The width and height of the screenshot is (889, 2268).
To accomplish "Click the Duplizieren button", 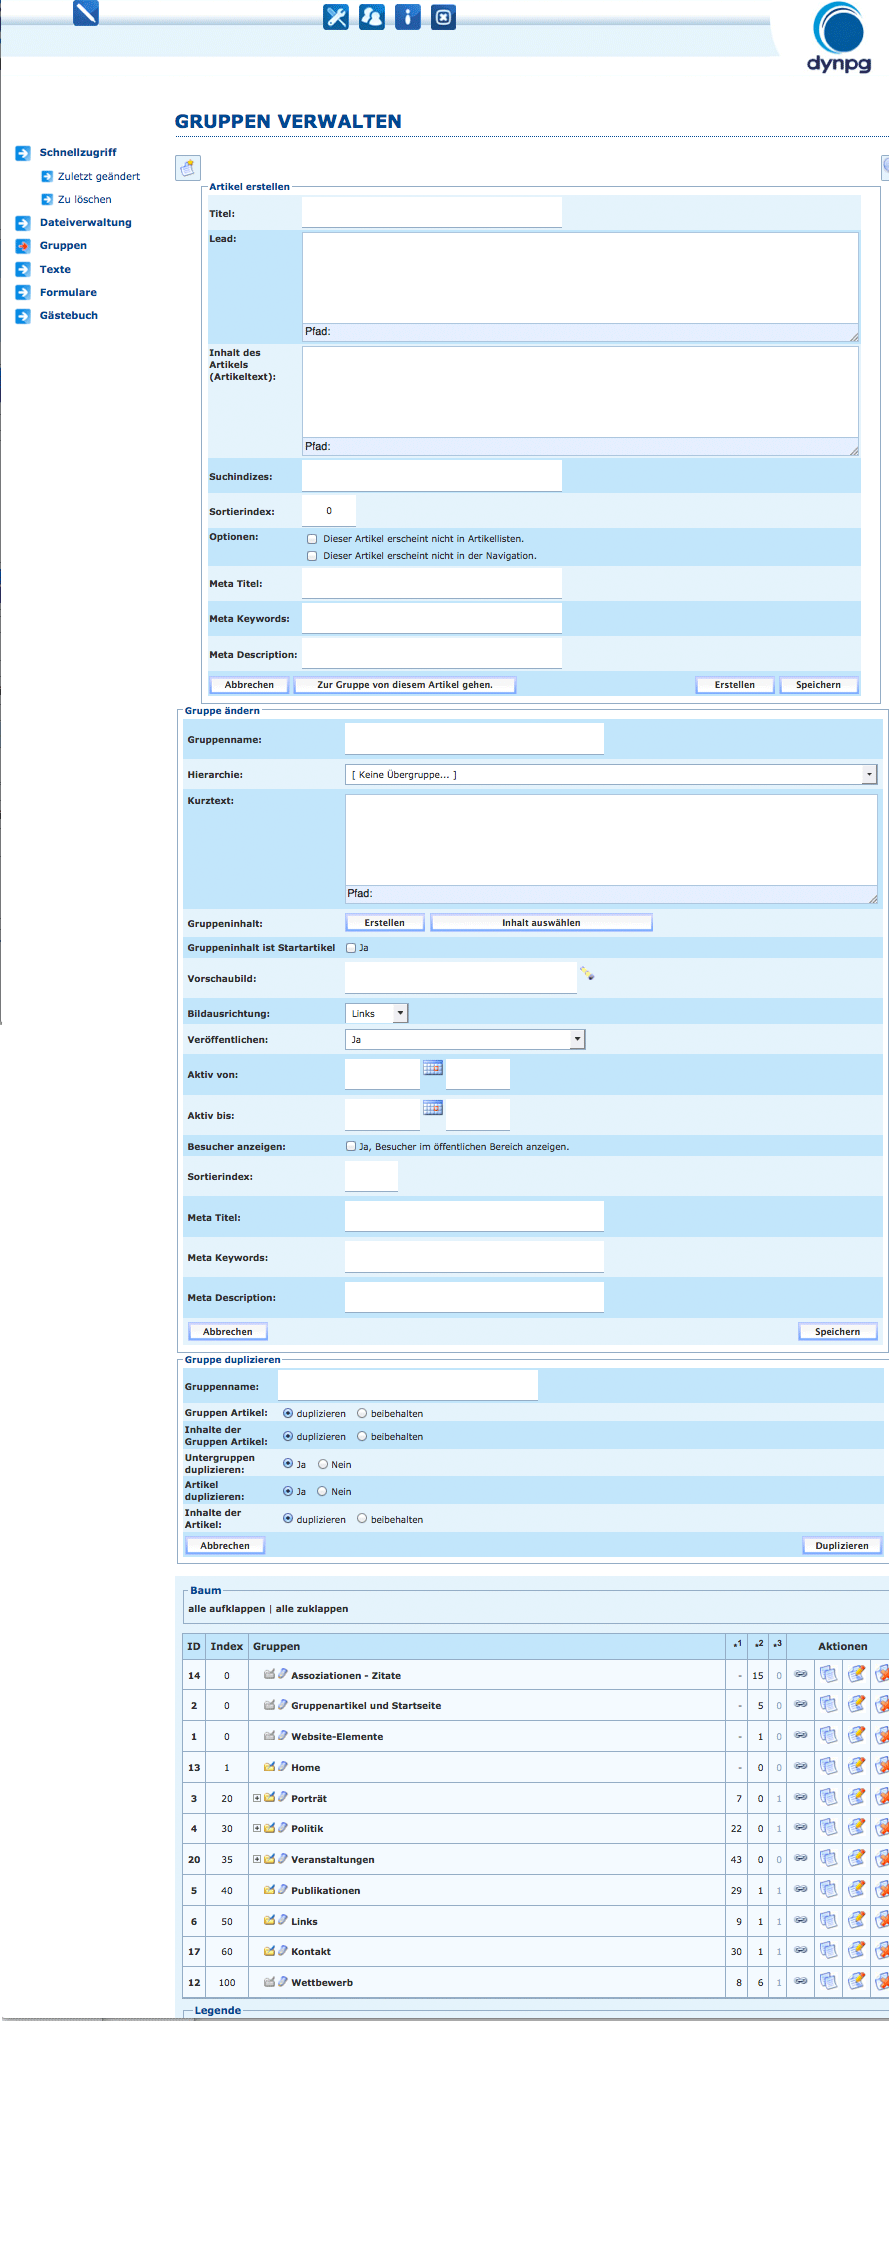I will [x=841, y=1545].
